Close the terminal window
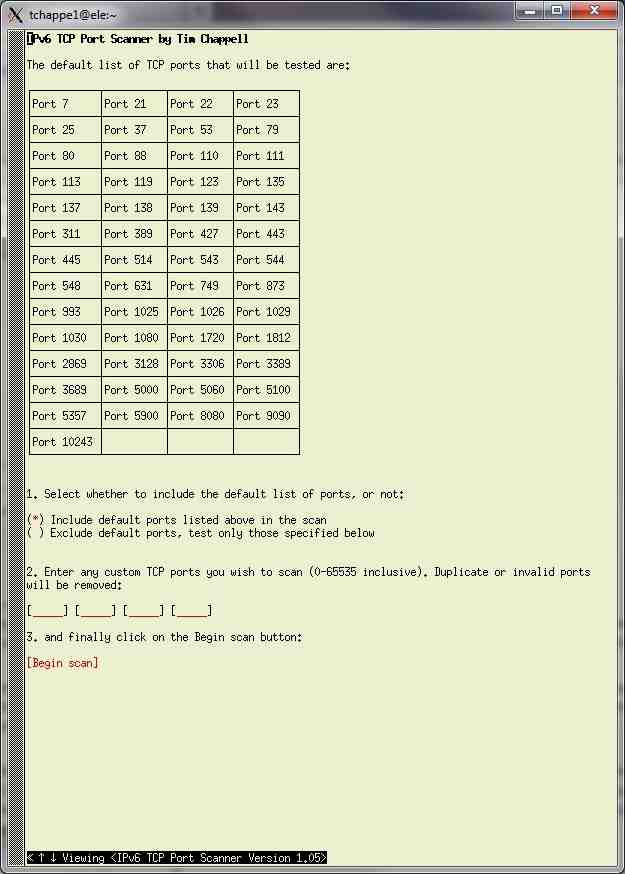Screen dimensions: 625x874 (x=595, y=10)
